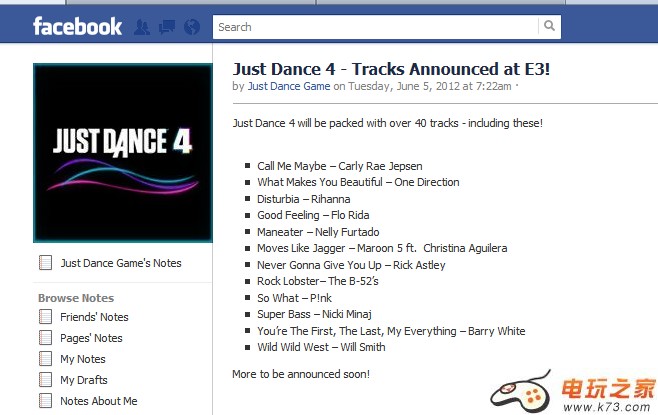
Task: Click Super Bass – Nicki Minaj
Action: [x=314, y=314]
